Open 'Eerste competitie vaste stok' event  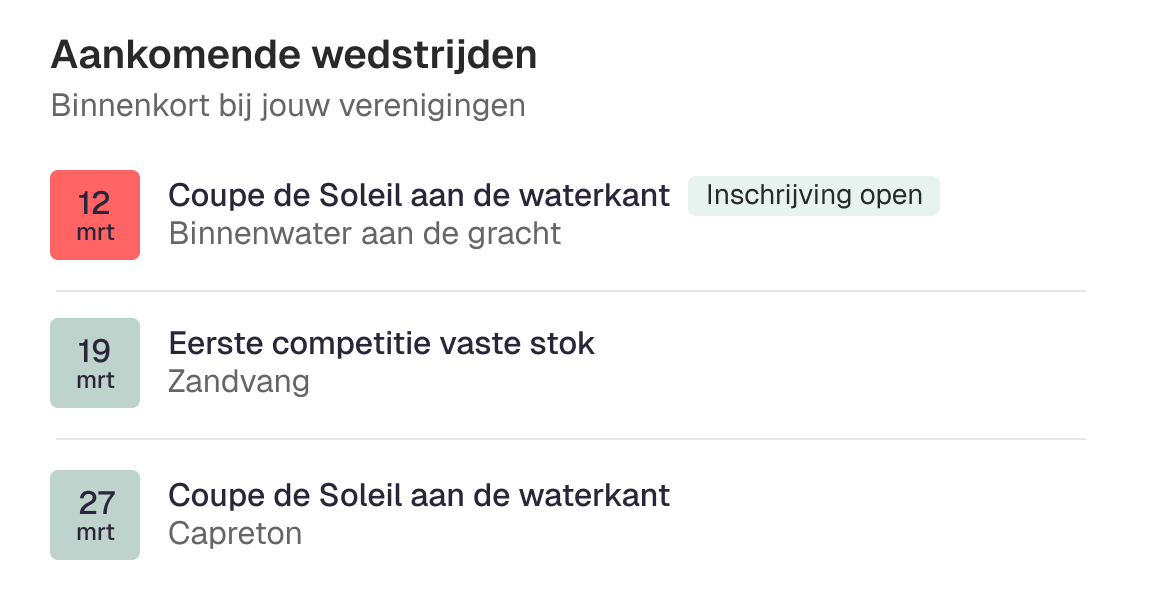click(x=381, y=344)
